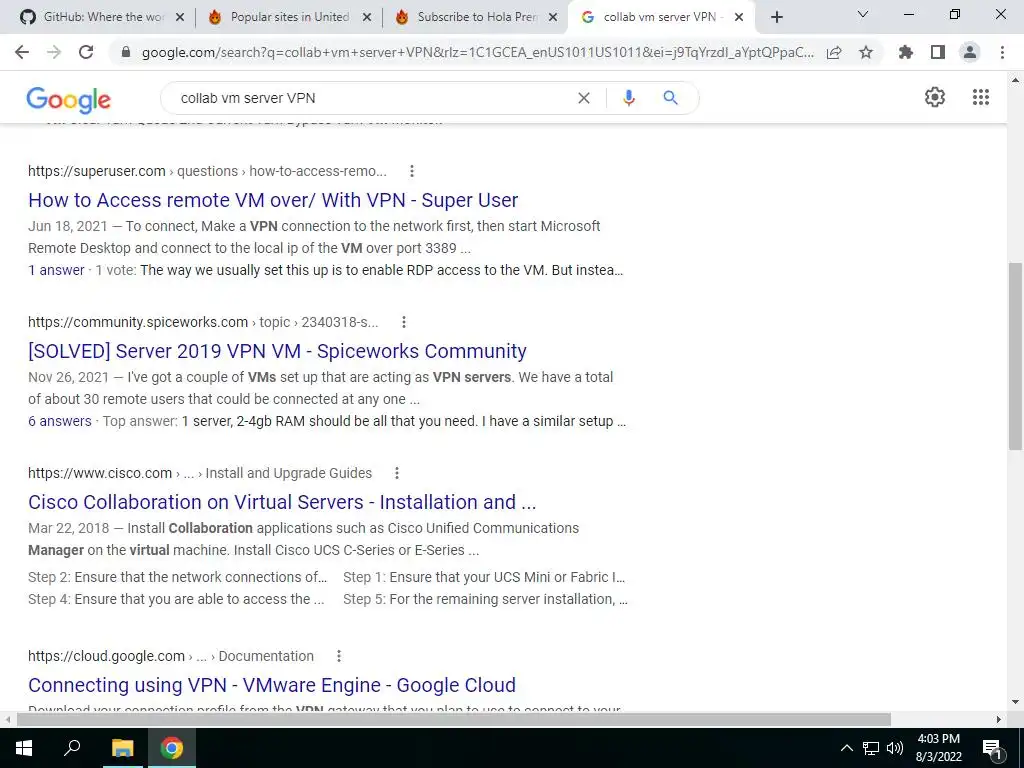
Task: Click the vertical scrollbar thumb
Action: (1015, 356)
